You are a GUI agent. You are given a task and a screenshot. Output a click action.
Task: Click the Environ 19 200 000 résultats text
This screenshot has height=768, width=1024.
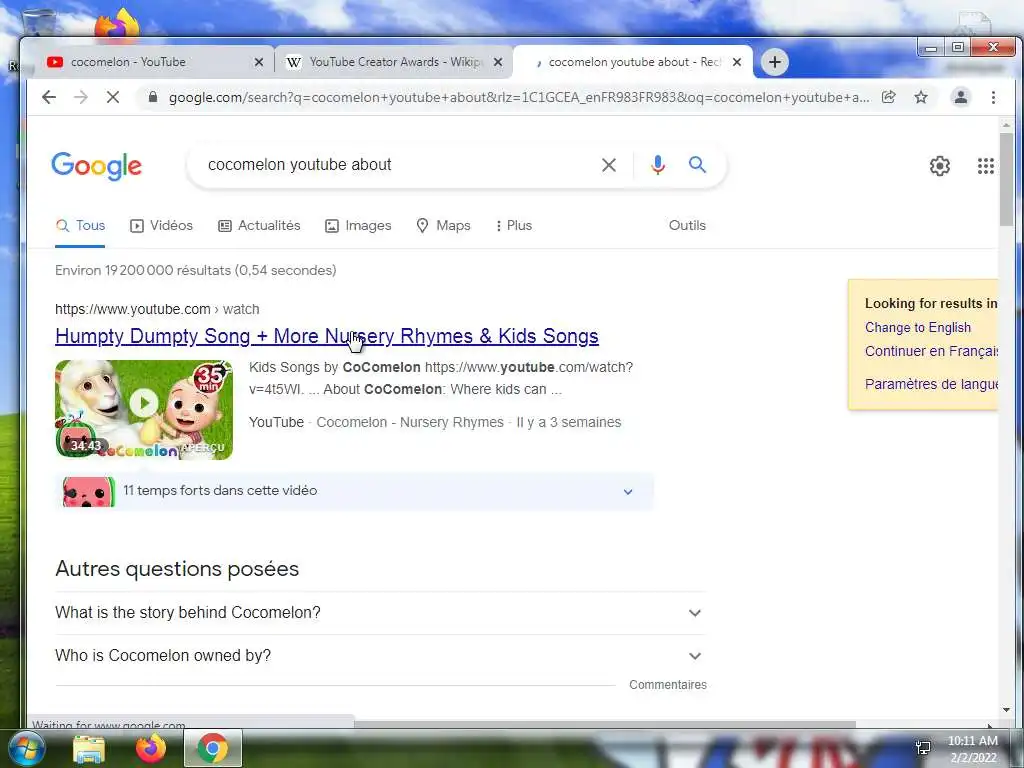pos(195,270)
